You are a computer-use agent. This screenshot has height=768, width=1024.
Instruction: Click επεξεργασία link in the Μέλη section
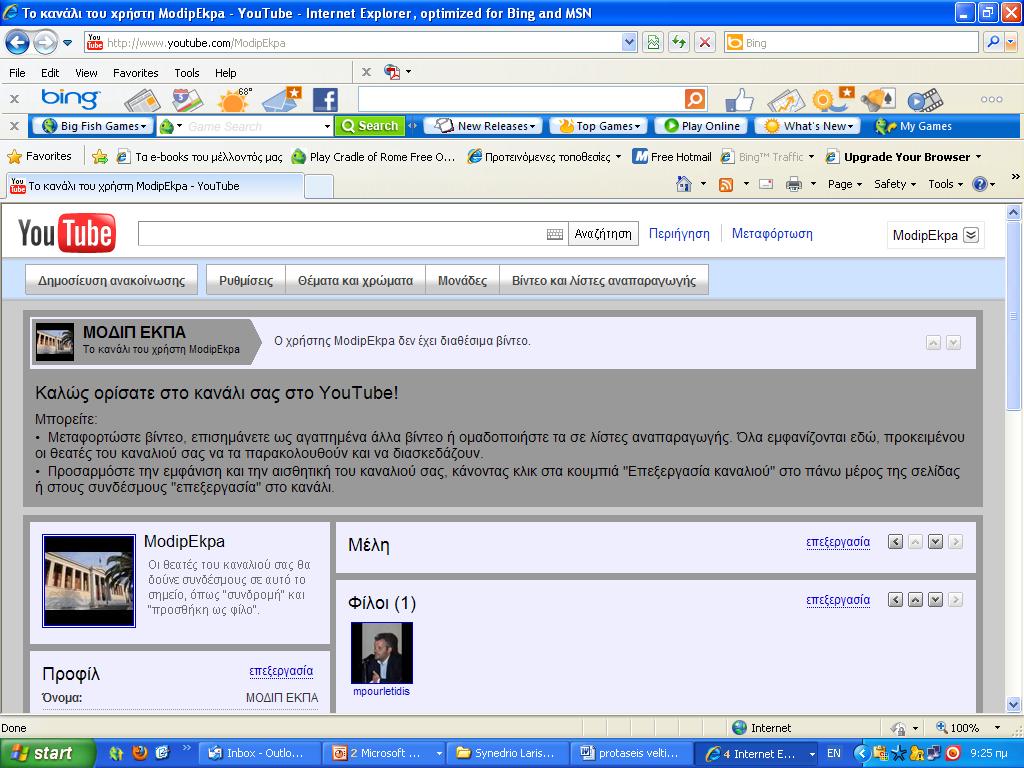click(x=838, y=541)
